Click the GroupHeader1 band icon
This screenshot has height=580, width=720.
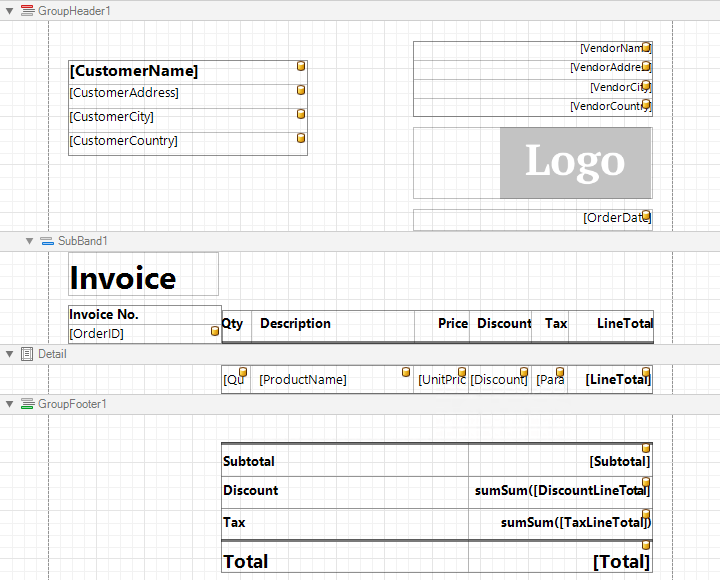click(27, 10)
